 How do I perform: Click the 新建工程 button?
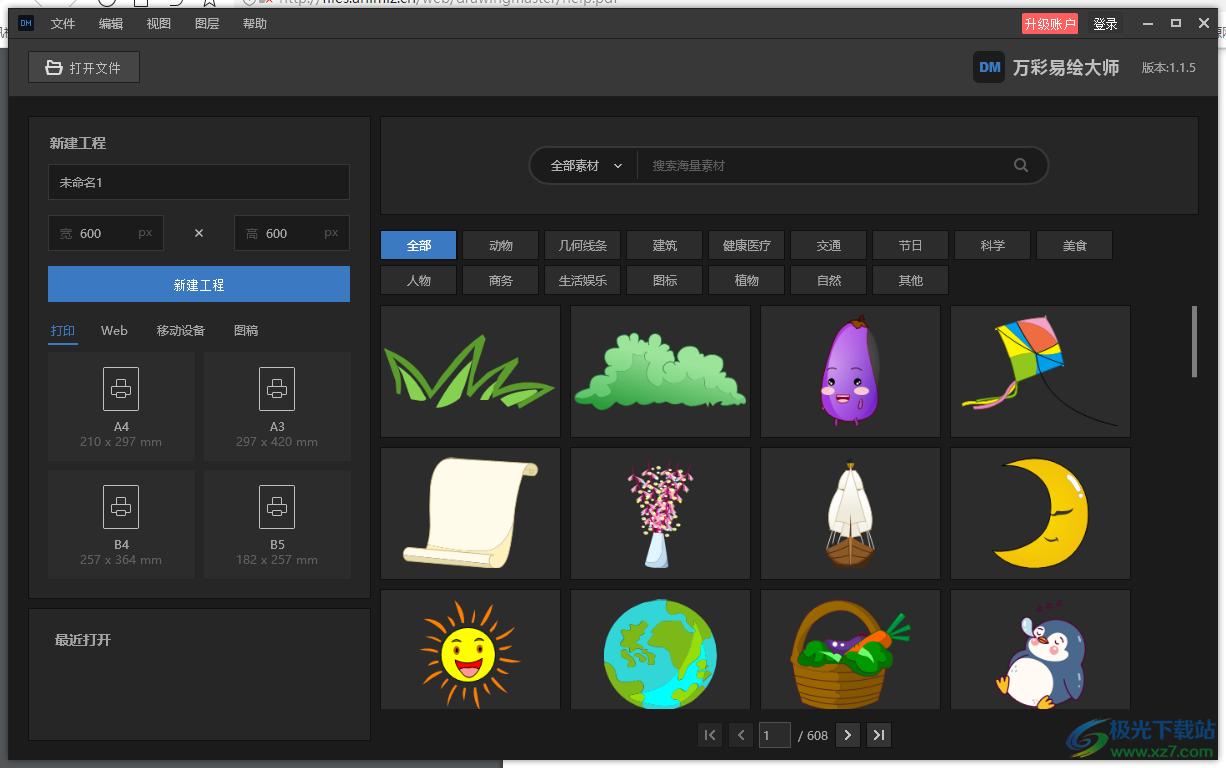tap(199, 285)
